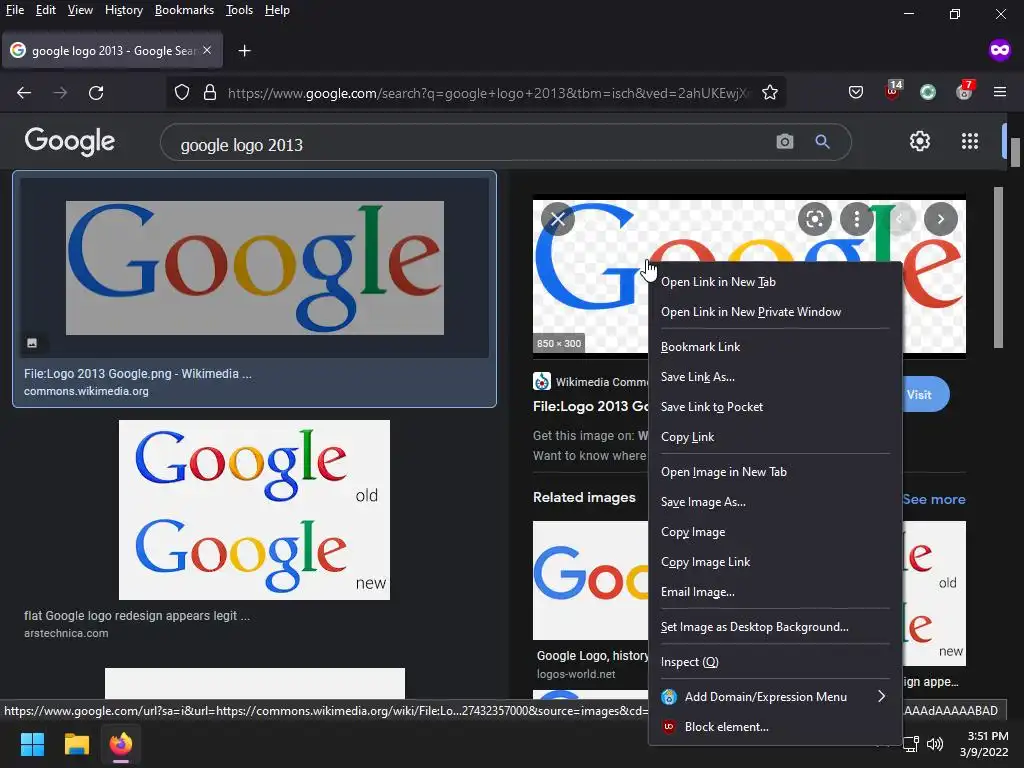The image size is (1024, 768).
Task: Open the File menu
Action: click(x=15, y=10)
